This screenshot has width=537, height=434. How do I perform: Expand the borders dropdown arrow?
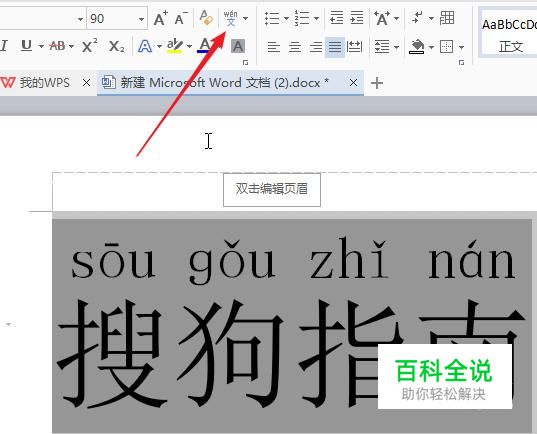pyautogui.click(x=461, y=47)
